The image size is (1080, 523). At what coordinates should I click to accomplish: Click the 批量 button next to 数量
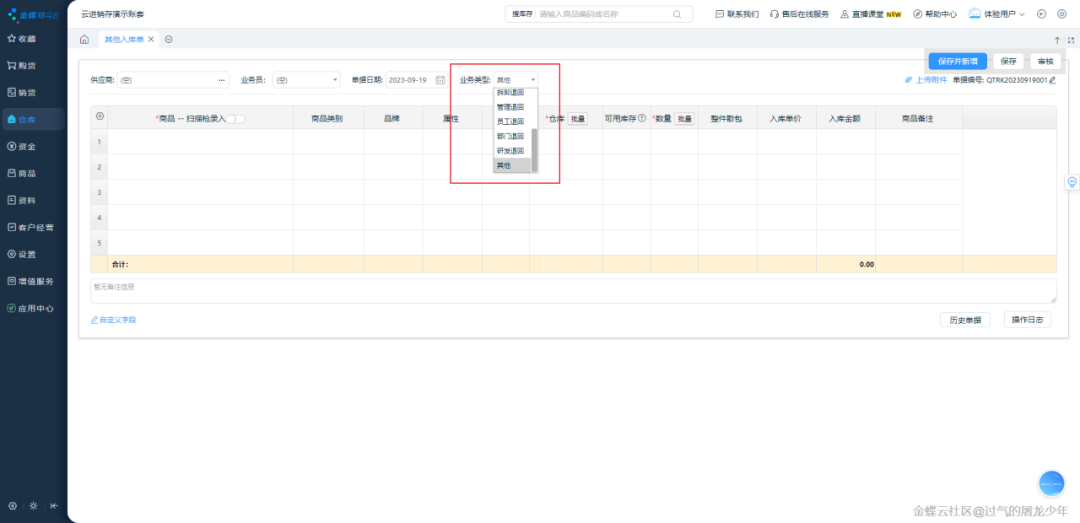(684, 119)
